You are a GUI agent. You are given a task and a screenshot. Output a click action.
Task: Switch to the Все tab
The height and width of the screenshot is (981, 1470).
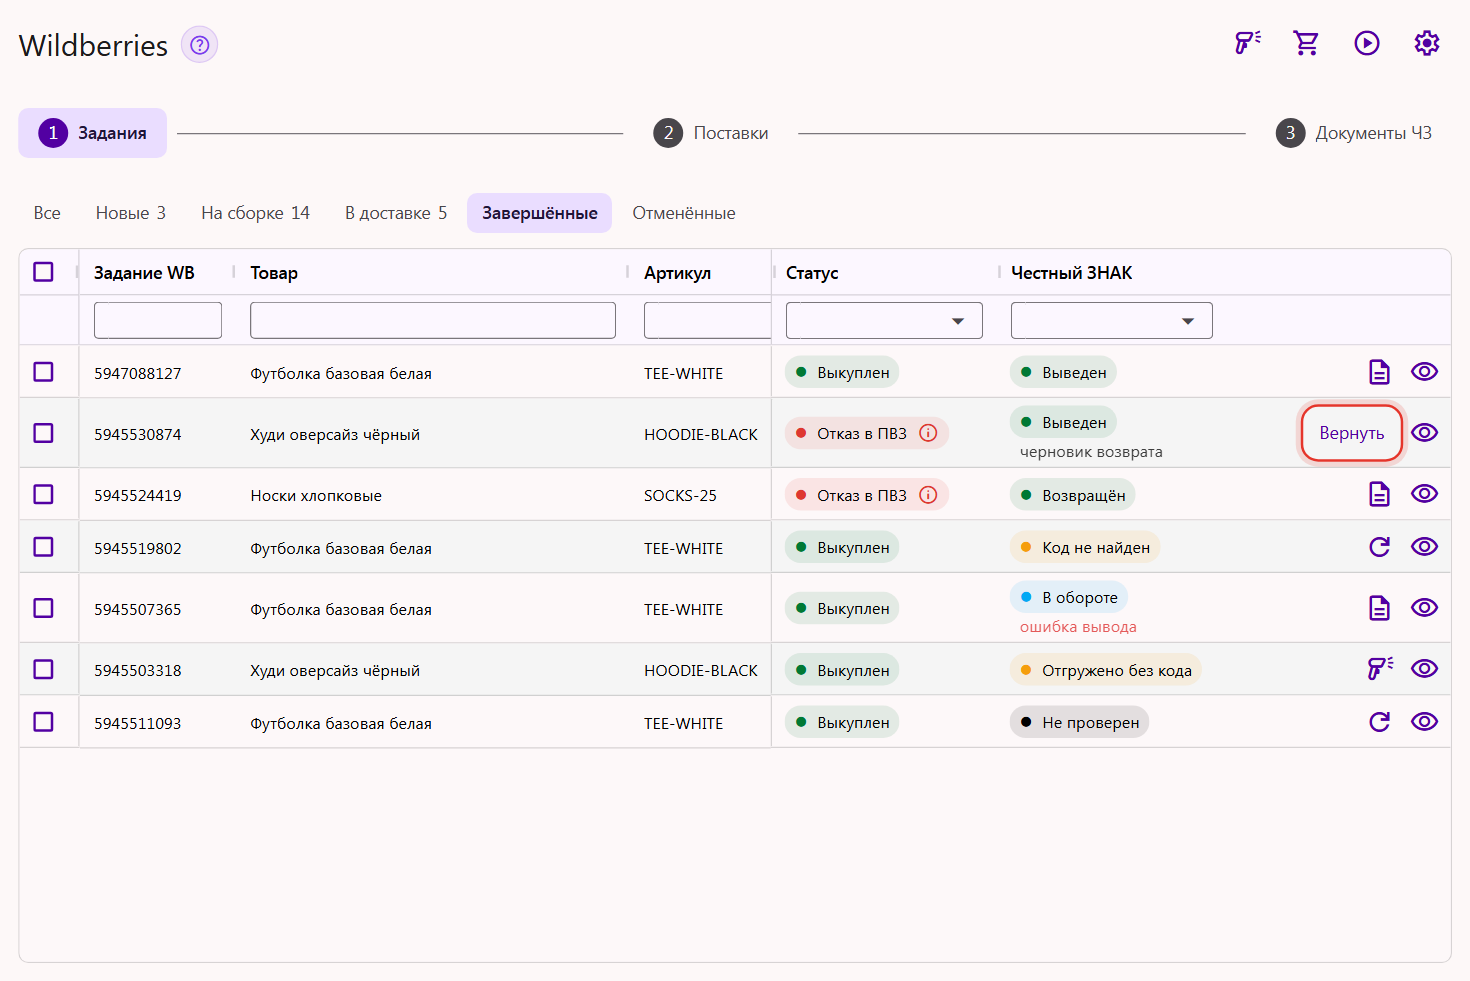tap(47, 213)
